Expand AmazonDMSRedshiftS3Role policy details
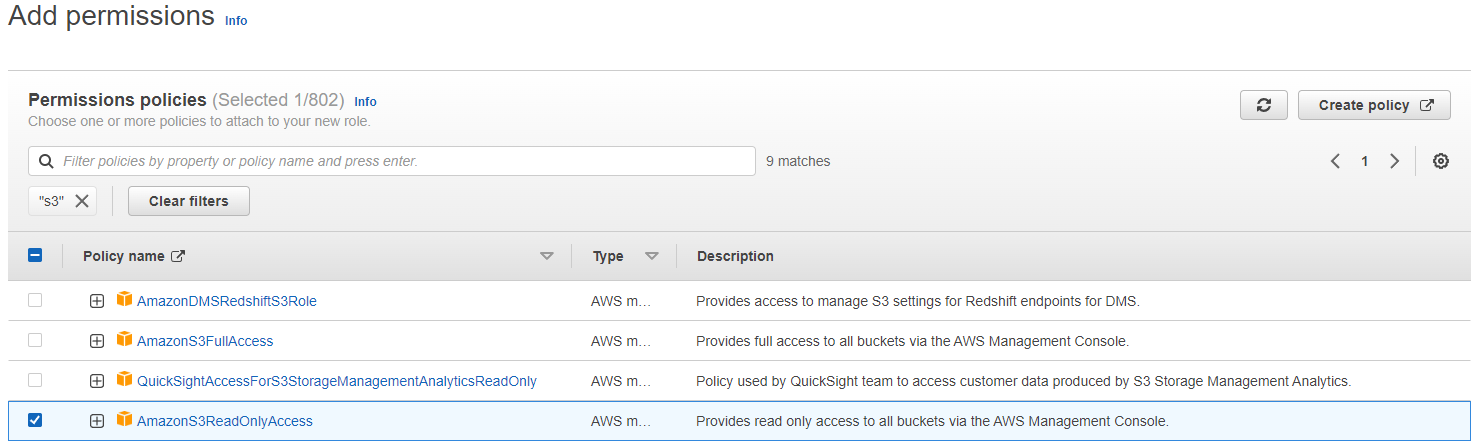Viewport: 1476px width, 448px height. point(97,301)
